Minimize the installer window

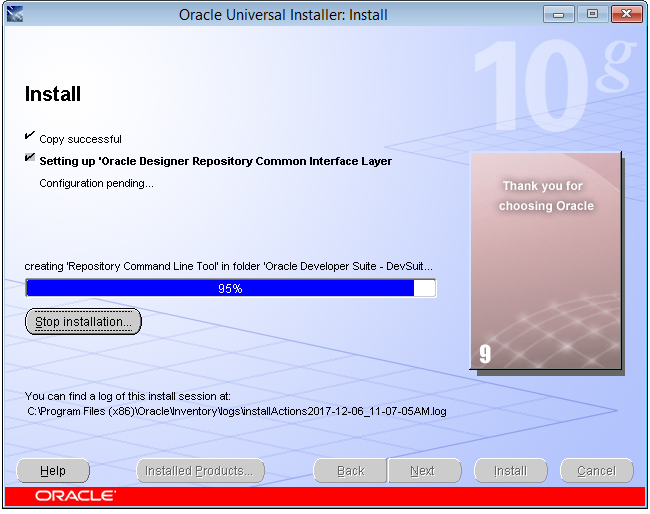[558, 15]
